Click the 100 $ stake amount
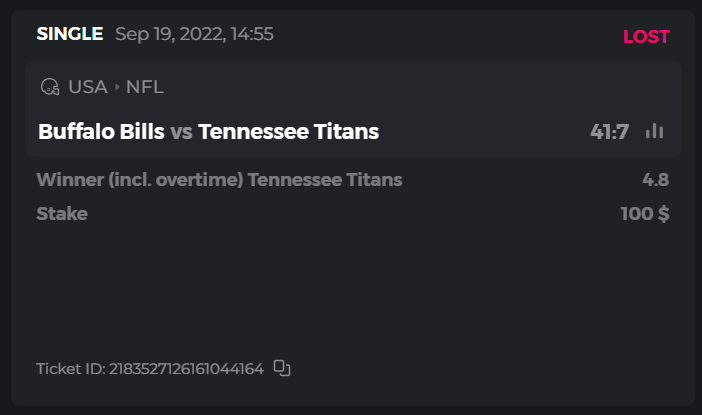The image size is (702, 415). pyautogui.click(x=644, y=213)
